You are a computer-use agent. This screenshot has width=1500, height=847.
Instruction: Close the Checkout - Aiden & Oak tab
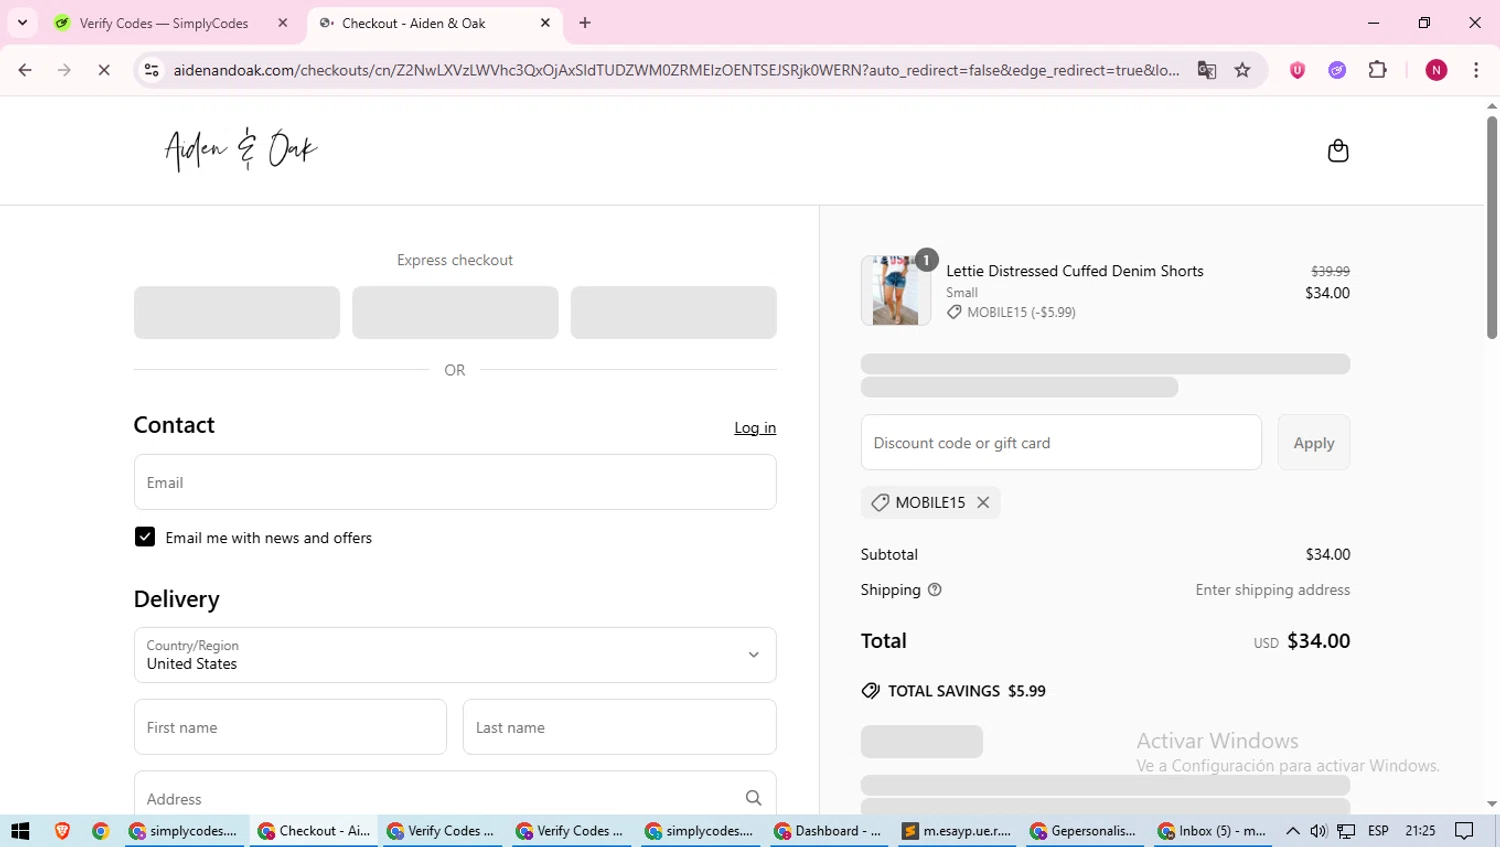[x=545, y=23]
